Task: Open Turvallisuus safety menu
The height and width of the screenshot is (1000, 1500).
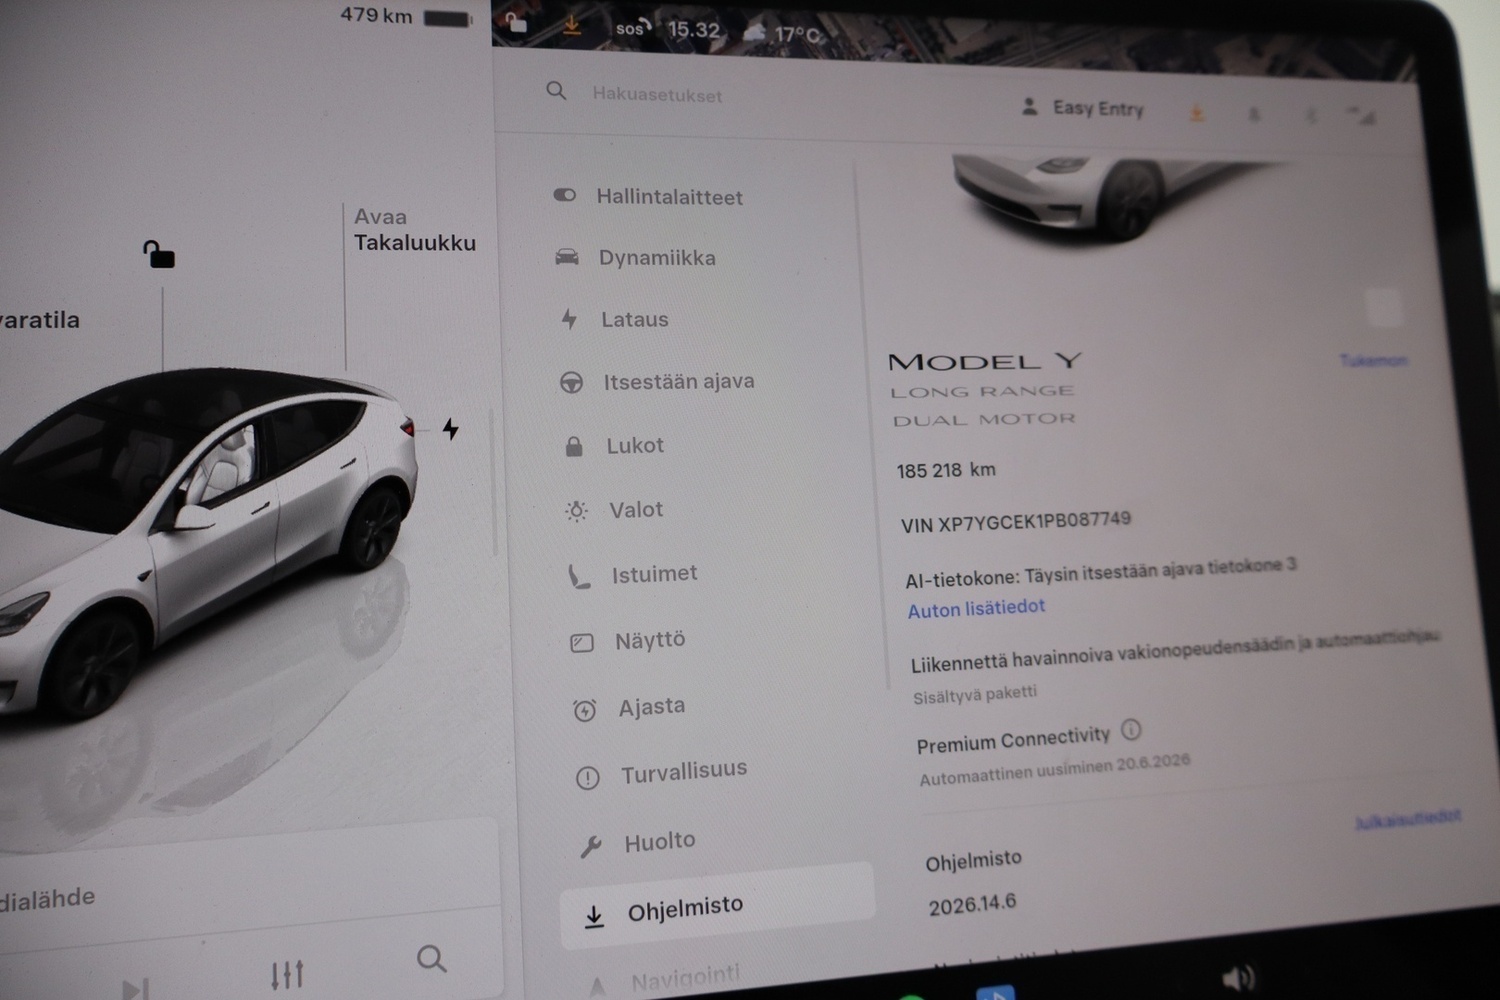Action: [x=684, y=772]
